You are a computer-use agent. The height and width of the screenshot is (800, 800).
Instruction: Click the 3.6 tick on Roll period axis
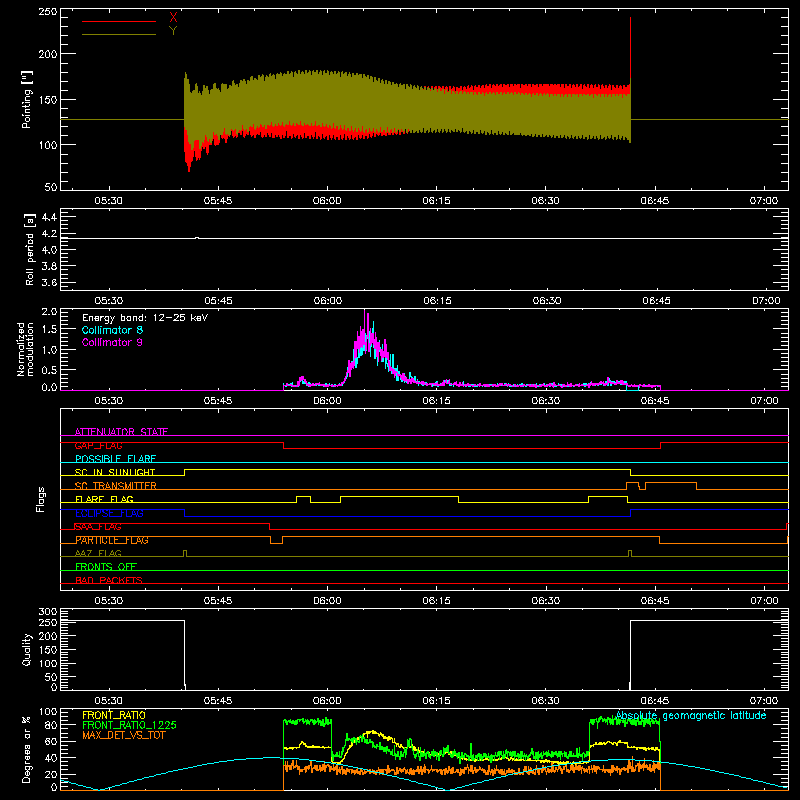(49, 282)
